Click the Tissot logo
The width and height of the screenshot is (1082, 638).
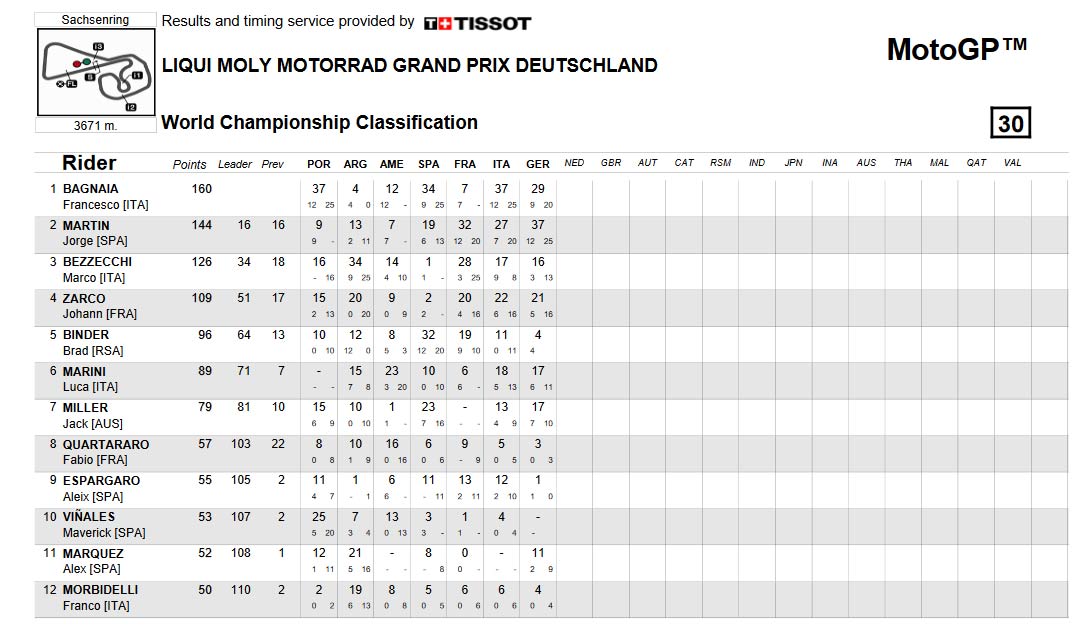pyautogui.click(x=477, y=23)
